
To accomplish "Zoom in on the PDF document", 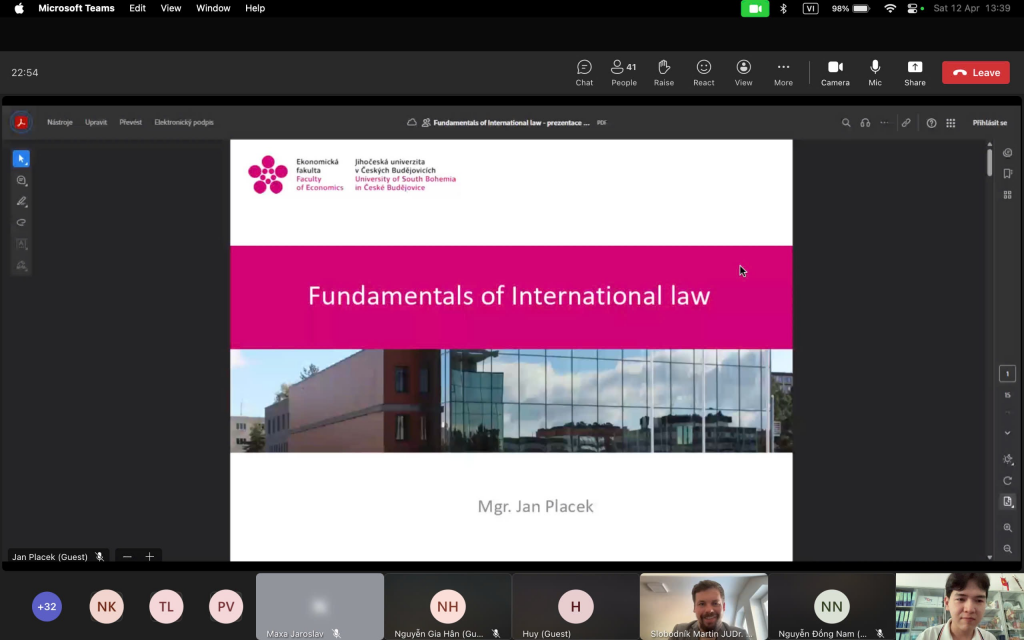I will [x=1007, y=528].
